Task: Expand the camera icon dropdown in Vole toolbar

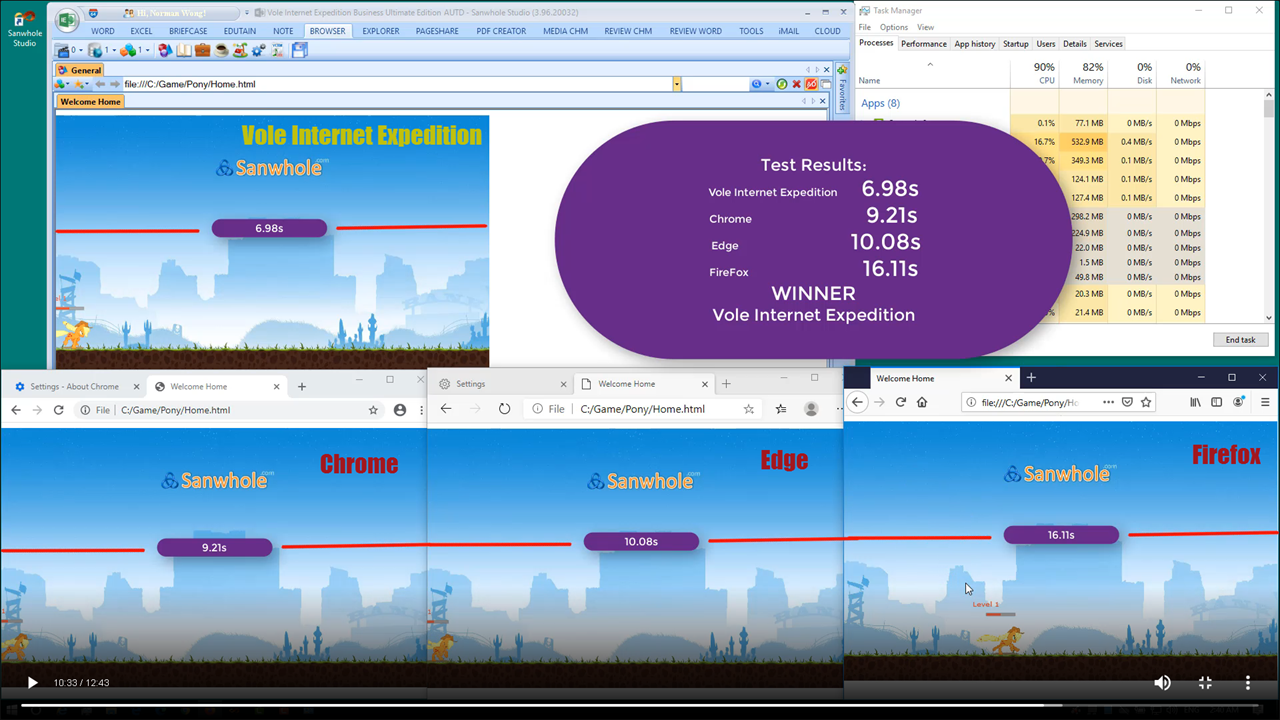Action: 81,50
